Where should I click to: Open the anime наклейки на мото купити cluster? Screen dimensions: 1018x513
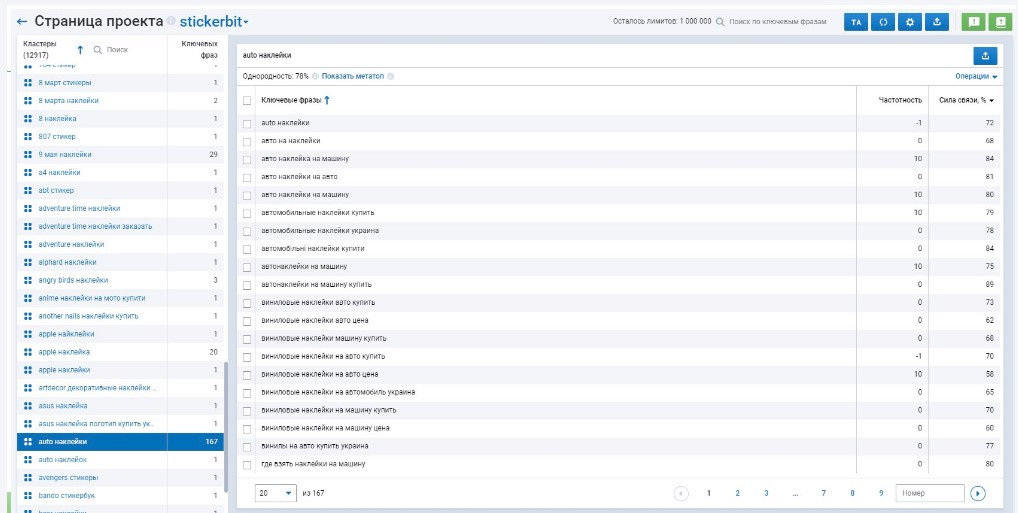point(92,298)
